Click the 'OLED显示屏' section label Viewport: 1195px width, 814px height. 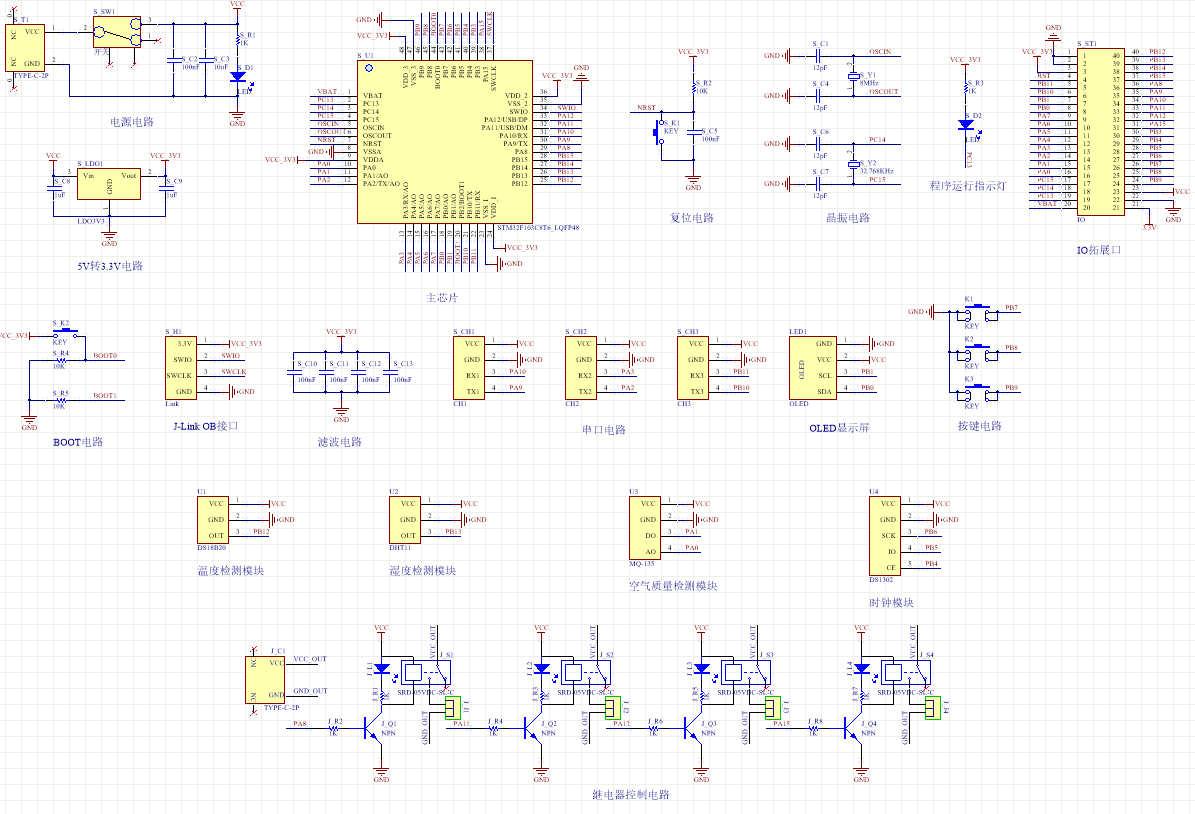pyautogui.click(x=839, y=428)
